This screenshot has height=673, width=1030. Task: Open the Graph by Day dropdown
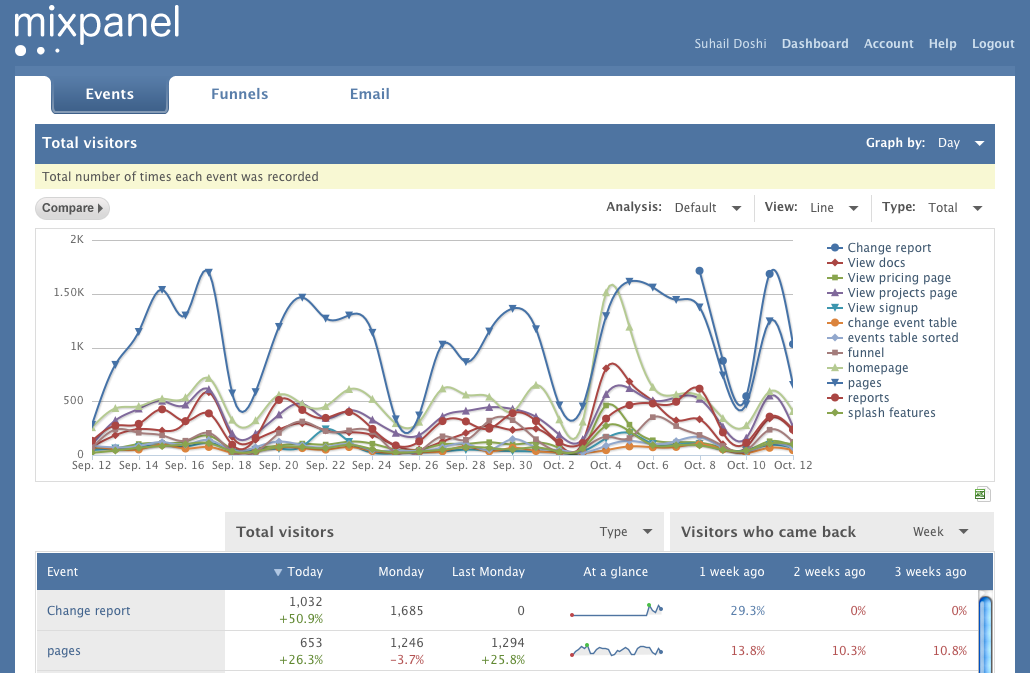961,143
